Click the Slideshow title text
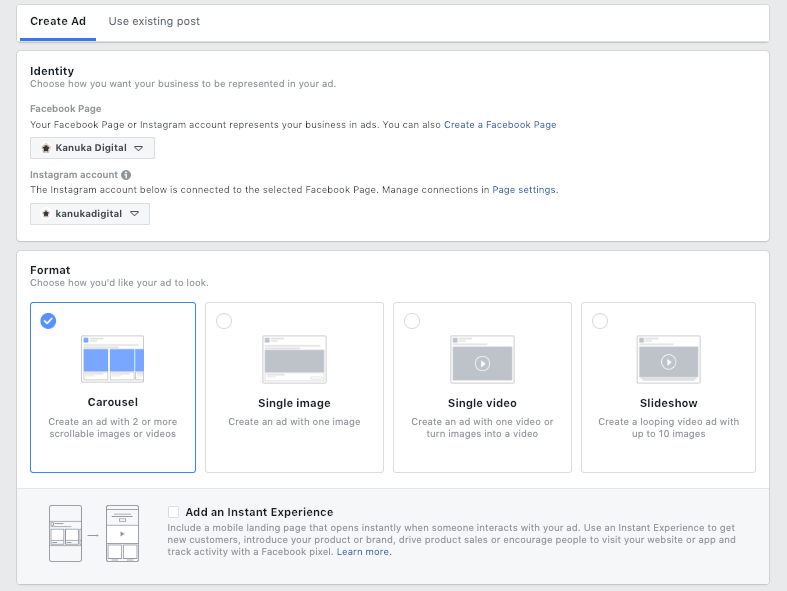Screen dimensions: 787x591 coord(669,403)
